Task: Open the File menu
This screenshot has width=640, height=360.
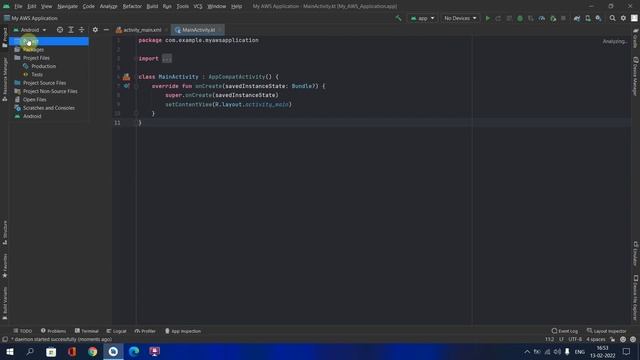Action: (x=18, y=6)
